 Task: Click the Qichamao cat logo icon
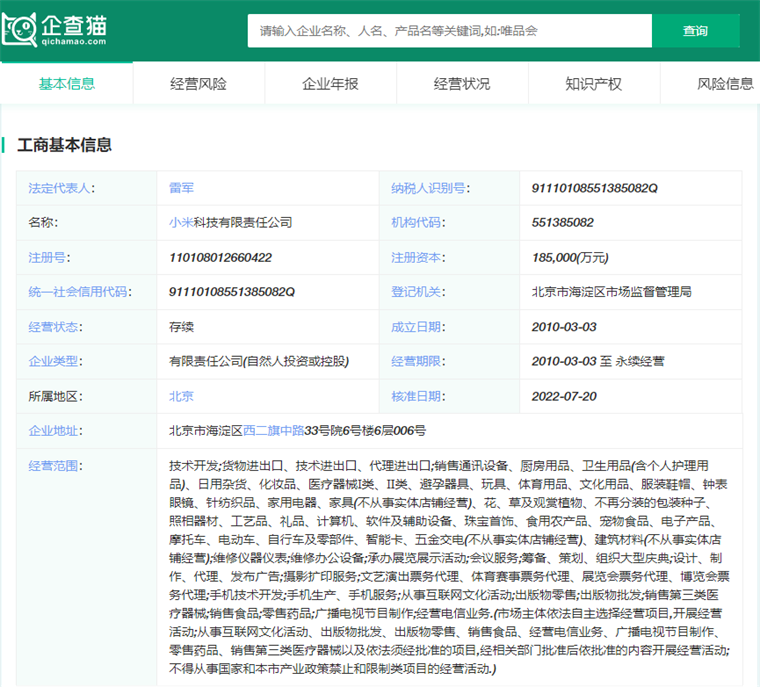point(20,30)
